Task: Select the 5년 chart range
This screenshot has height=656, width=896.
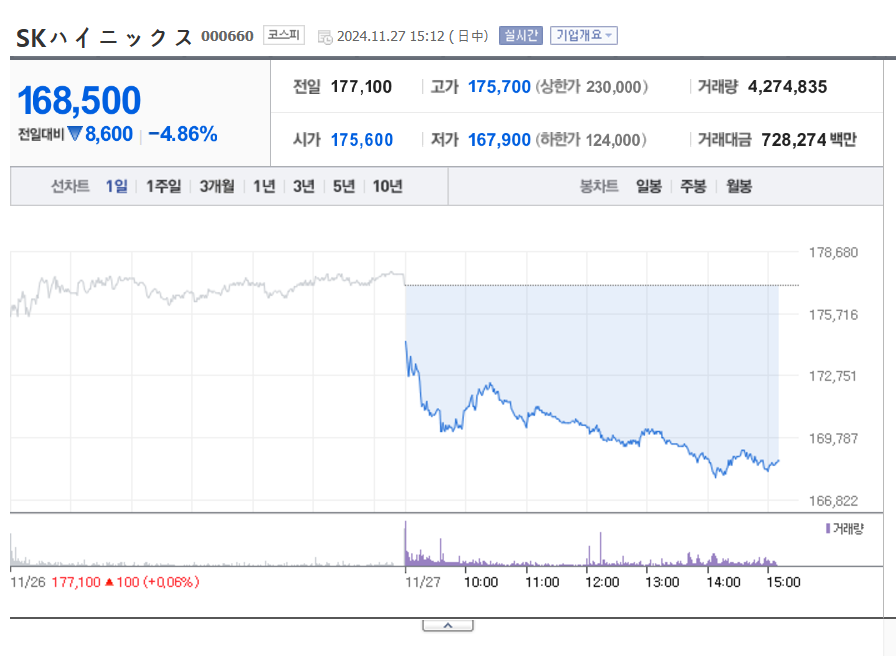Action: click(344, 186)
